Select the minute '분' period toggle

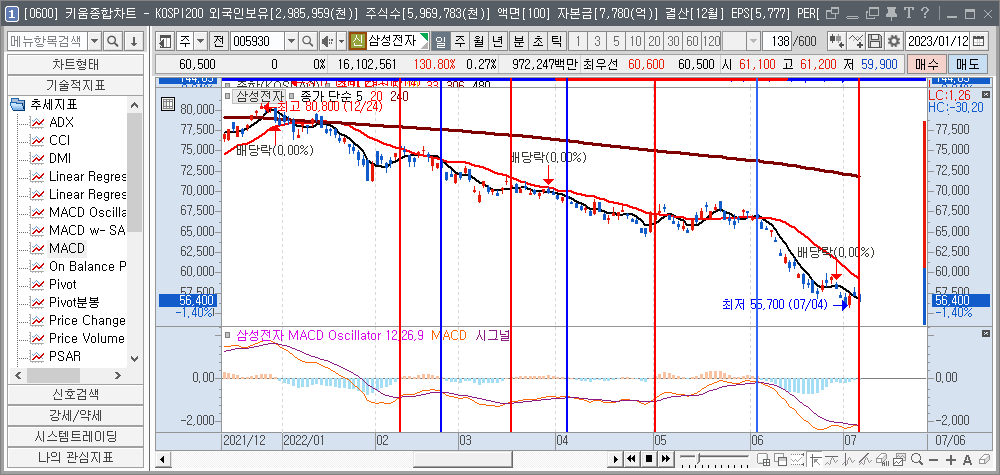[519, 41]
